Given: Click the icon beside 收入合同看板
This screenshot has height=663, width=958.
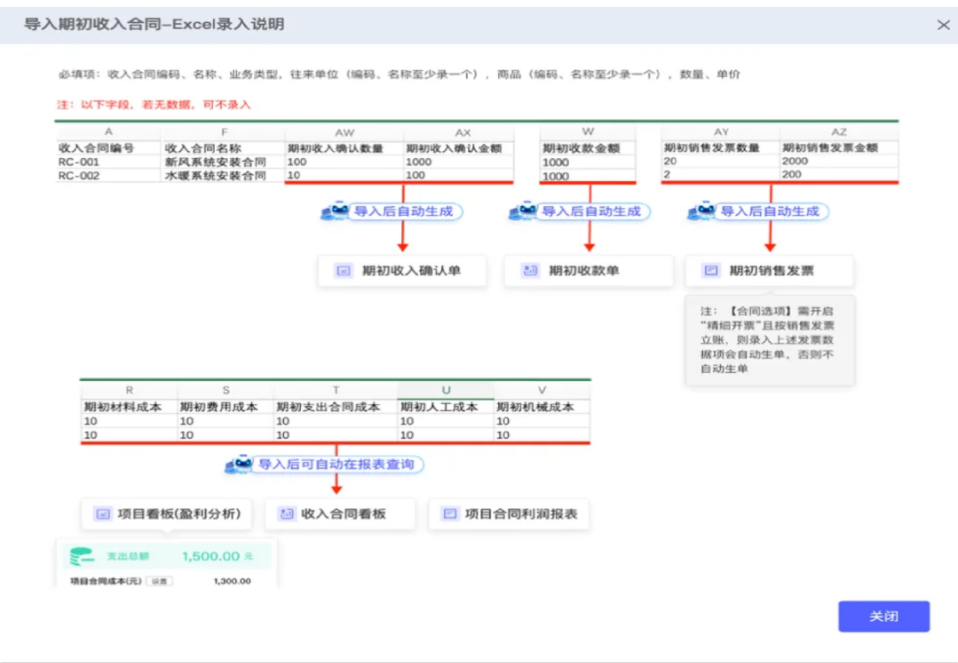Looking at the screenshot, I should click(286, 514).
